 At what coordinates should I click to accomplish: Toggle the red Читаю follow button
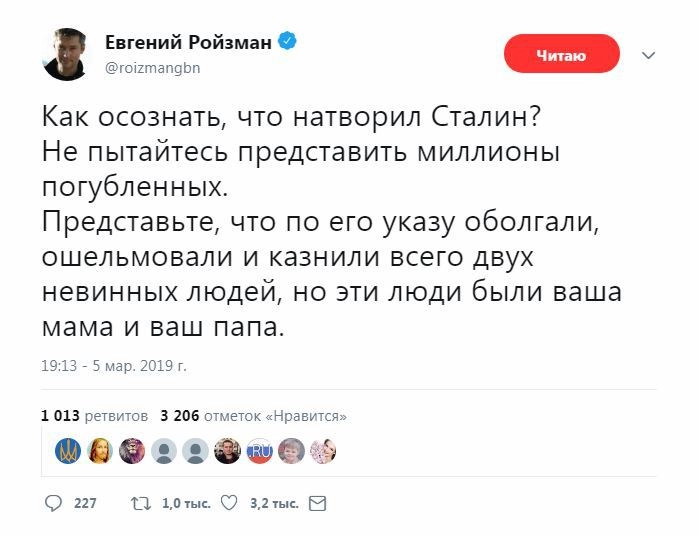pos(561,54)
